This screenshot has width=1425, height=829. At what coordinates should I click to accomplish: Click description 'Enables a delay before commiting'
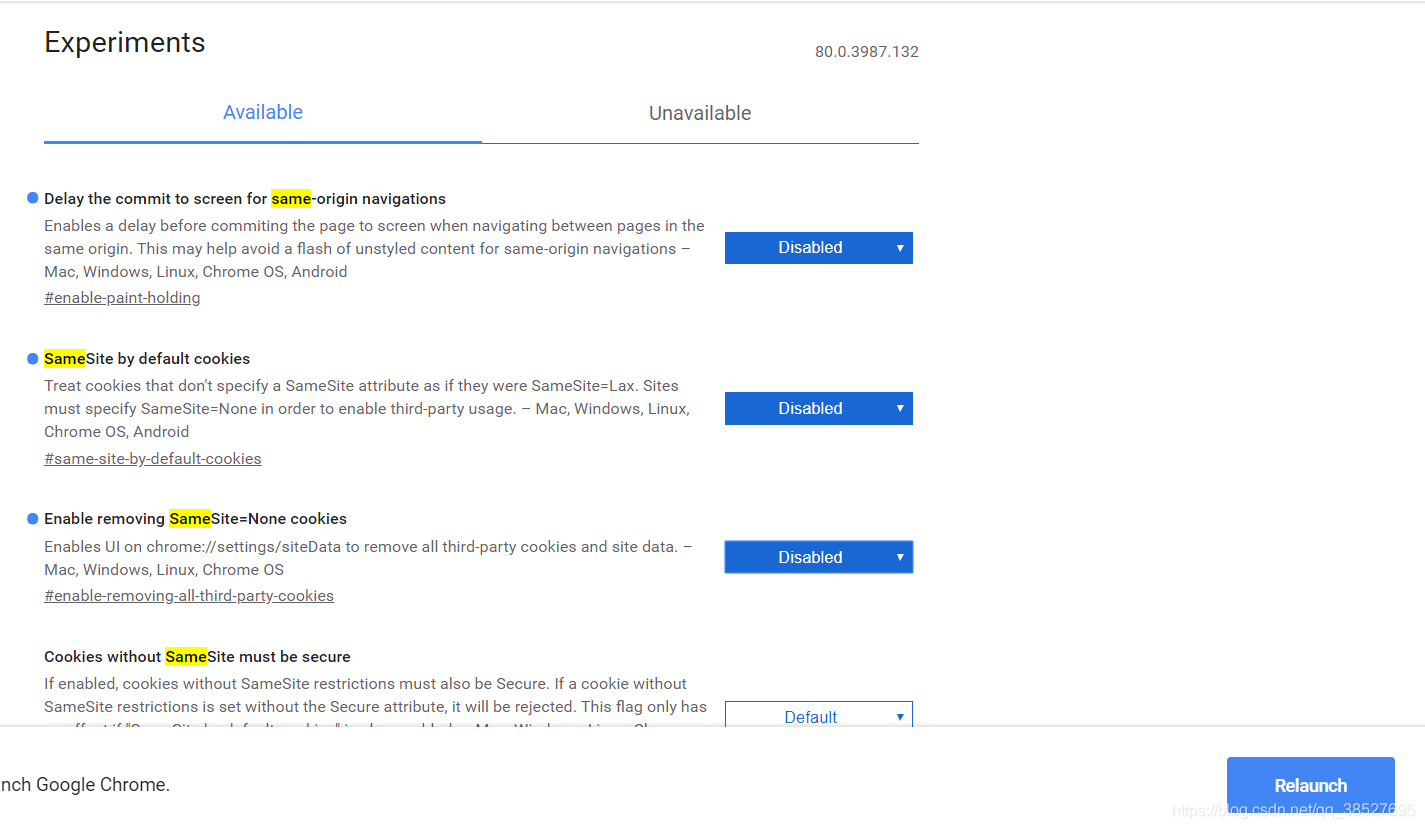point(374,249)
